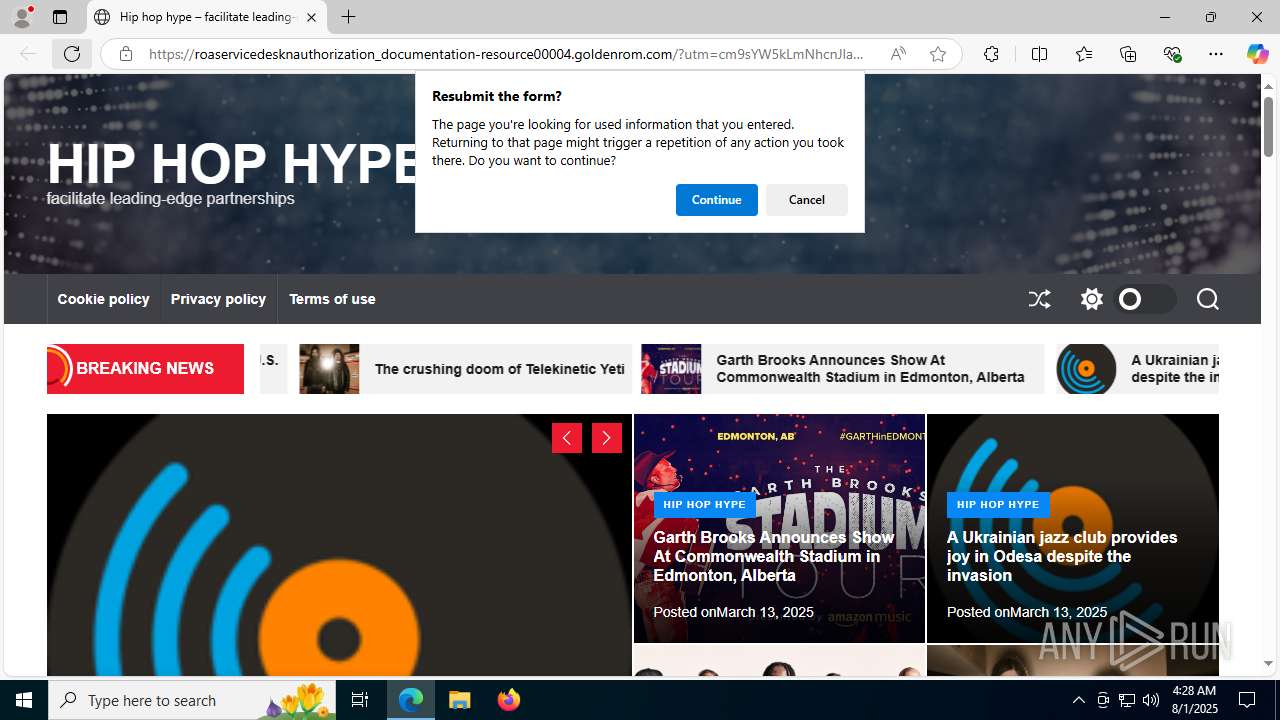The width and height of the screenshot is (1280, 720).
Task: Open Terms of use menu item
Action: click(332, 299)
